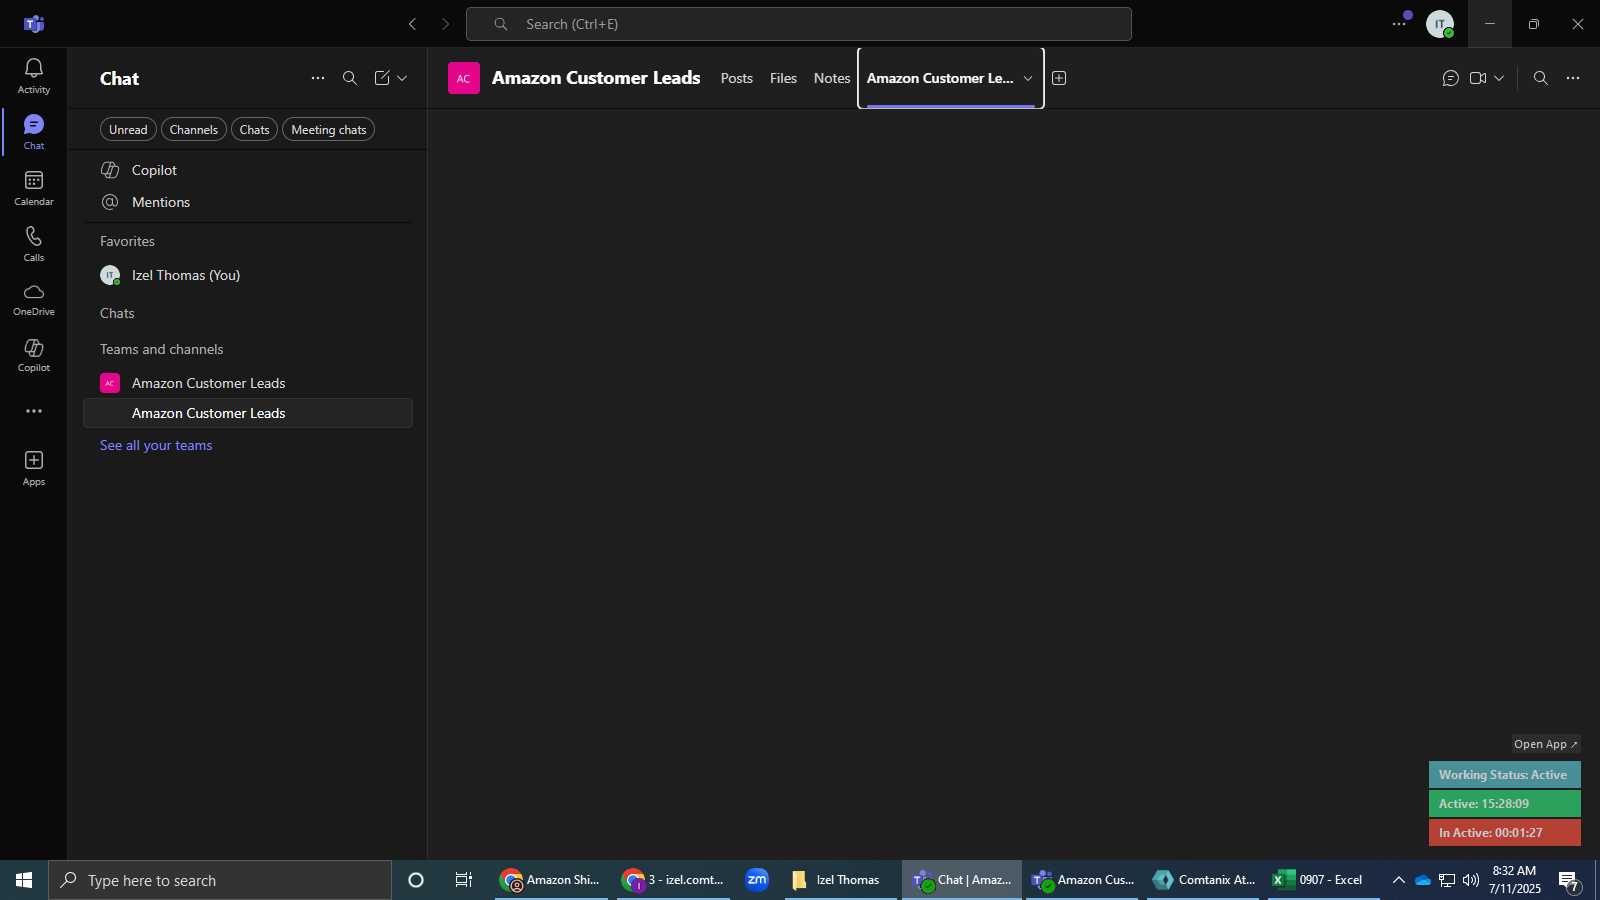Show hidden system tray icons
This screenshot has height=900, width=1600.
tap(1398, 880)
